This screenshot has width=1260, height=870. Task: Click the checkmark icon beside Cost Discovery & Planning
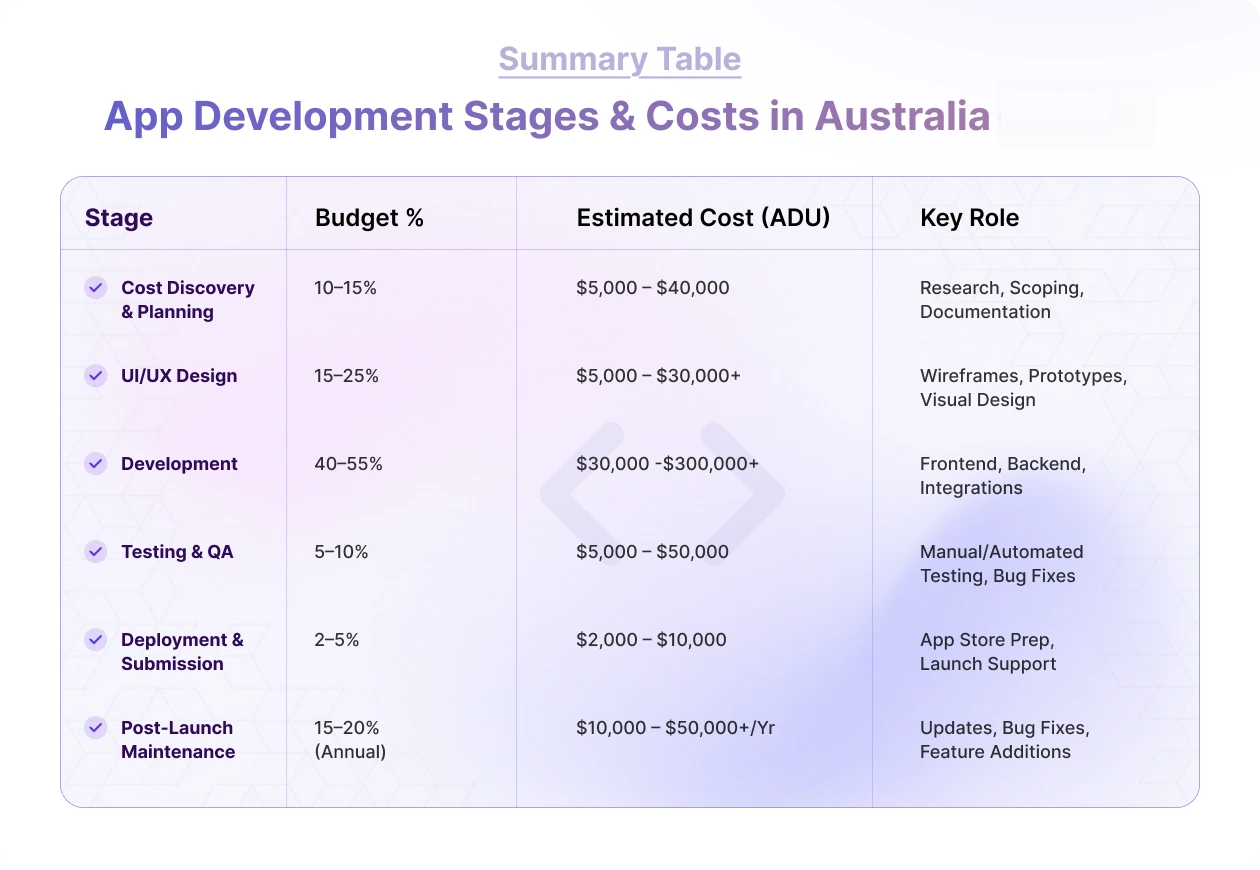click(x=95, y=287)
